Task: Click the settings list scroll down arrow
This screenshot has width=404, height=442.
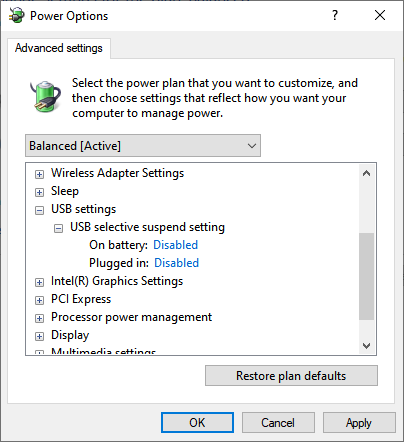Action: coord(367,346)
